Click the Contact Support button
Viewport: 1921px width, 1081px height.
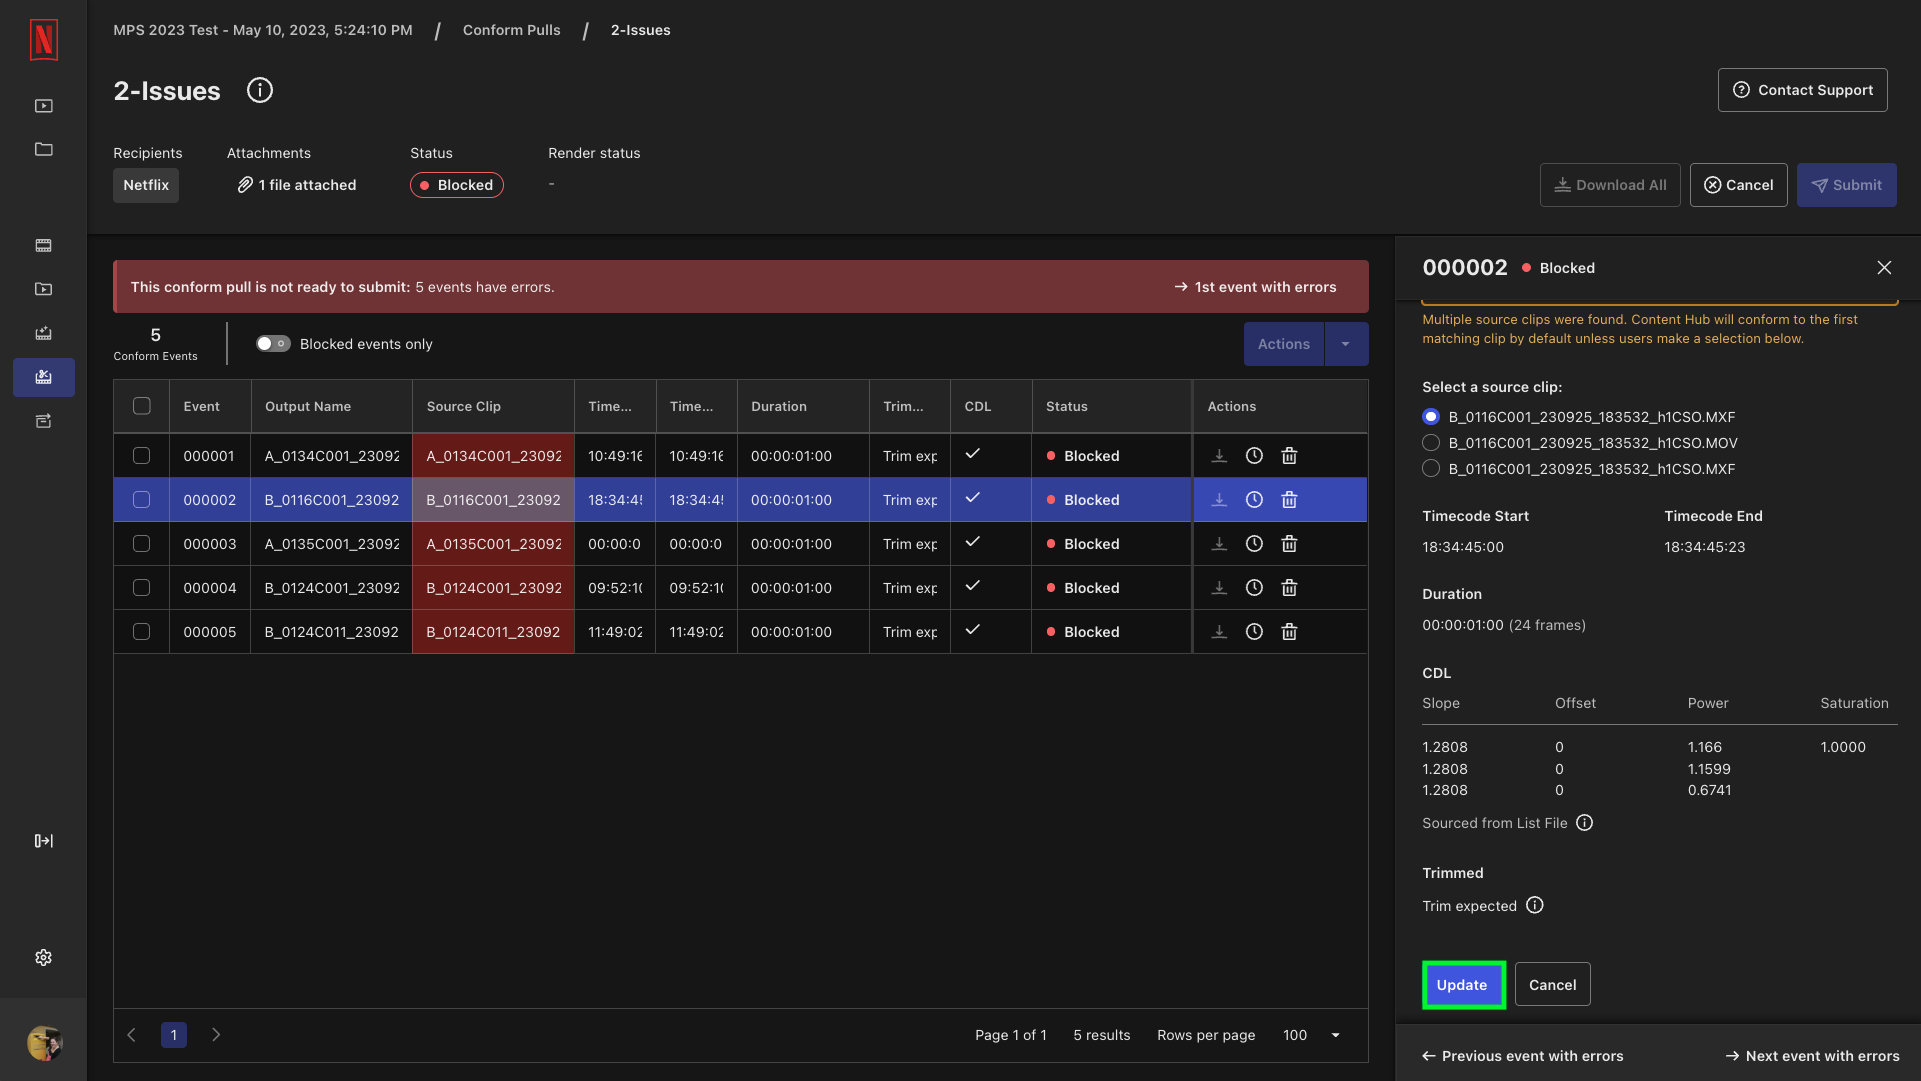1802,90
